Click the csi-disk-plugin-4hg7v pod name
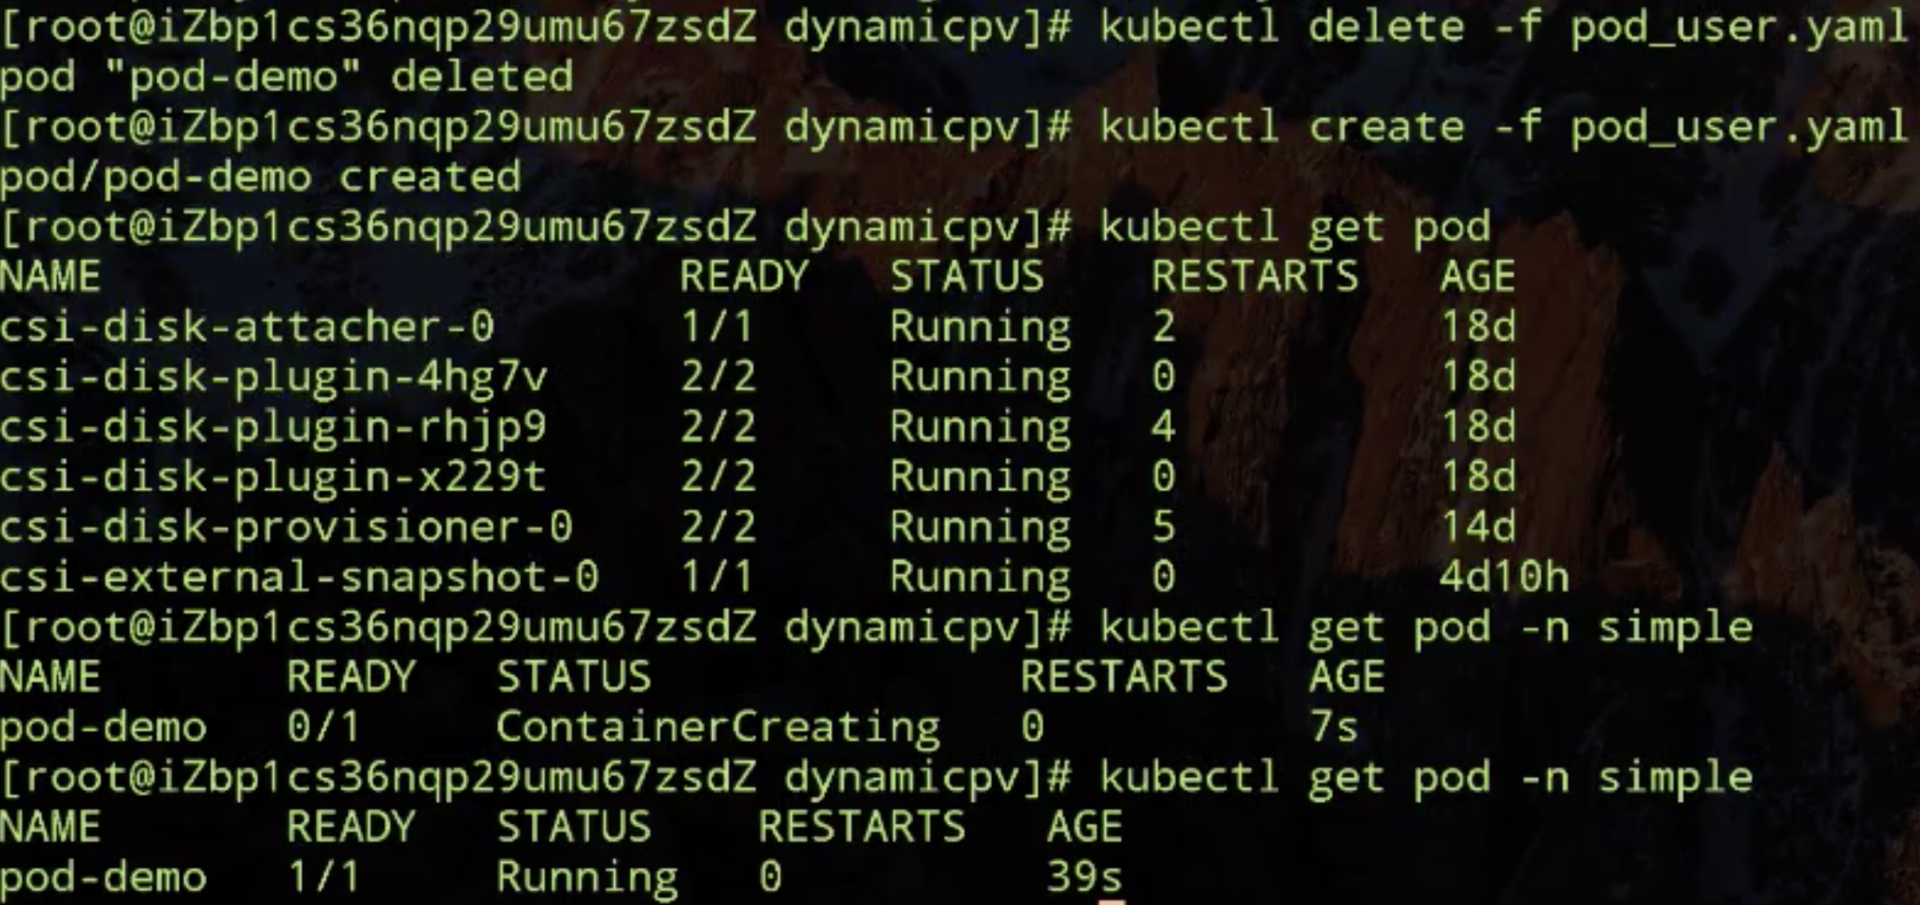 pos(273,378)
